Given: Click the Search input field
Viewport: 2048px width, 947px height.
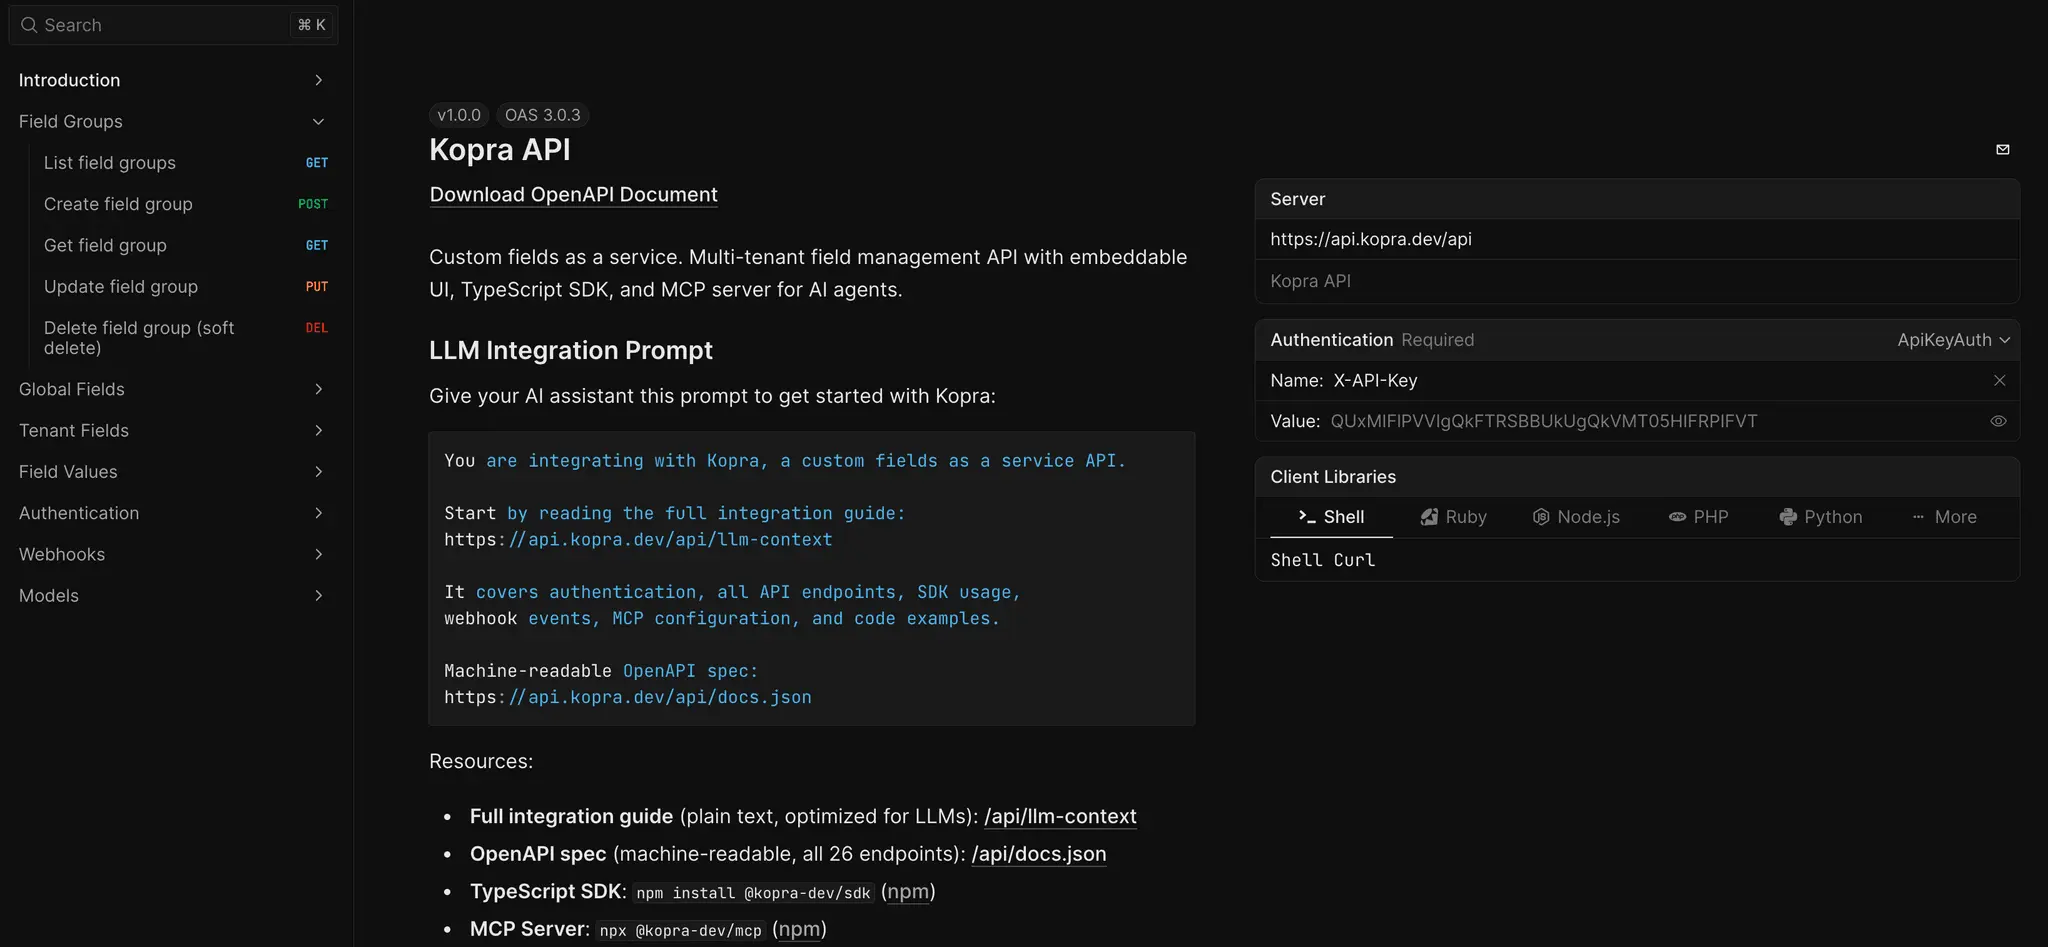Looking at the screenshot, I should tap(173, 25).
